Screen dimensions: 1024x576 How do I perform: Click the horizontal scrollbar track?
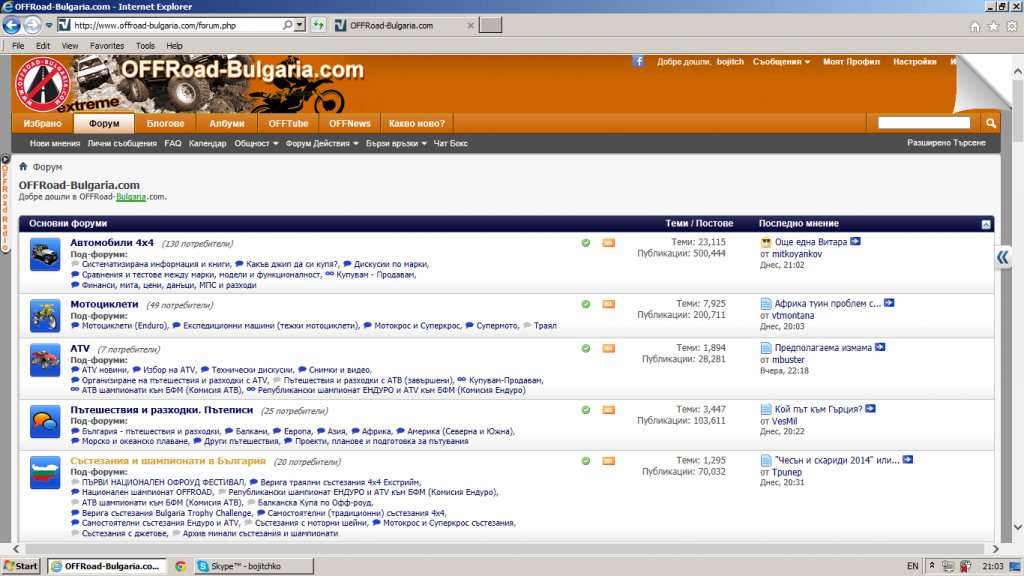coord(505,549)
